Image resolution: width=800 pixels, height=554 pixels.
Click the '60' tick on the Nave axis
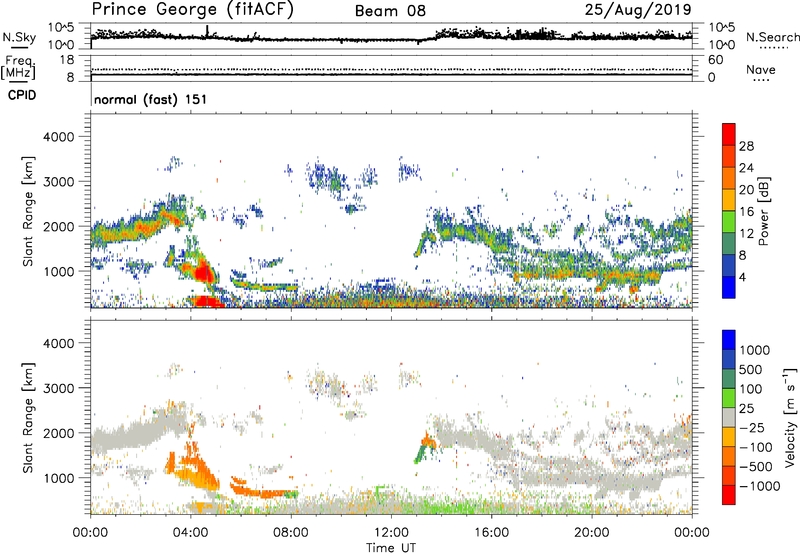[x=716, y=60]
